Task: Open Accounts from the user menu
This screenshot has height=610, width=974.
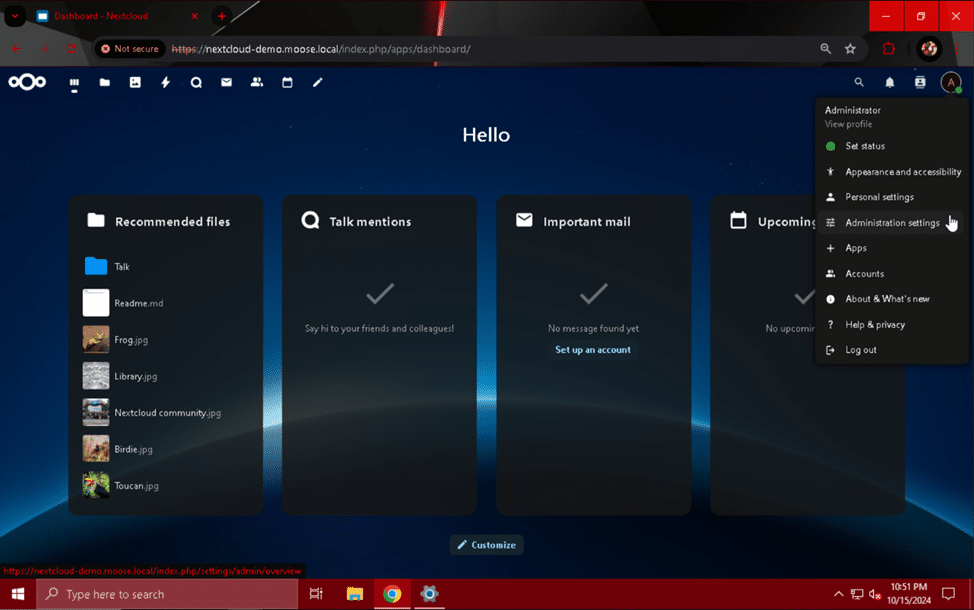Action: point(892,273)
